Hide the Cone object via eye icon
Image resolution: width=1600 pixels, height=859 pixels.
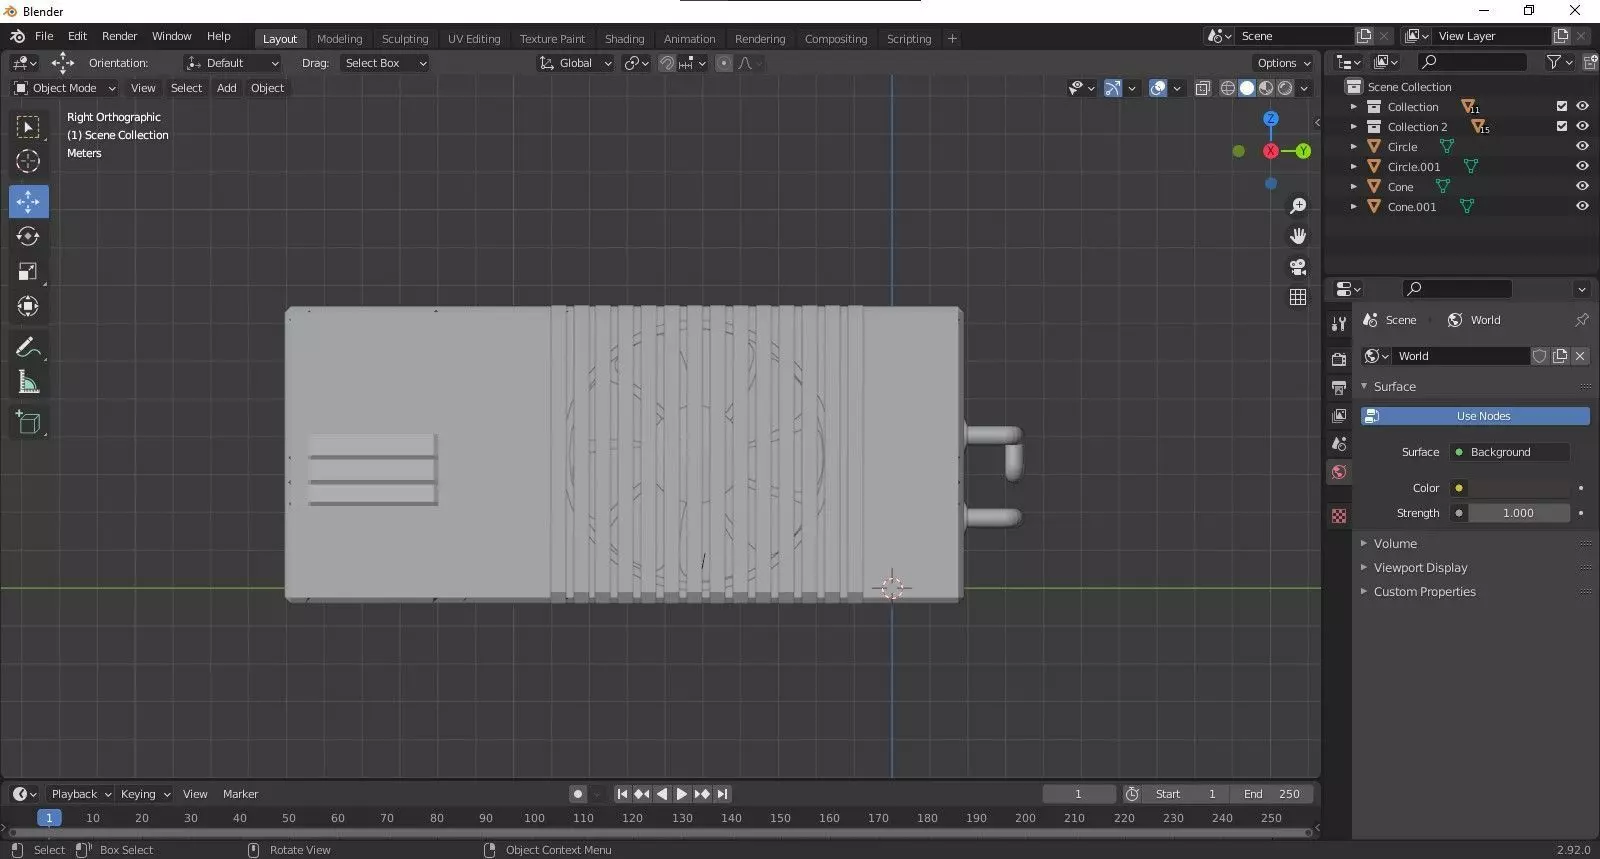point(1582,187)
